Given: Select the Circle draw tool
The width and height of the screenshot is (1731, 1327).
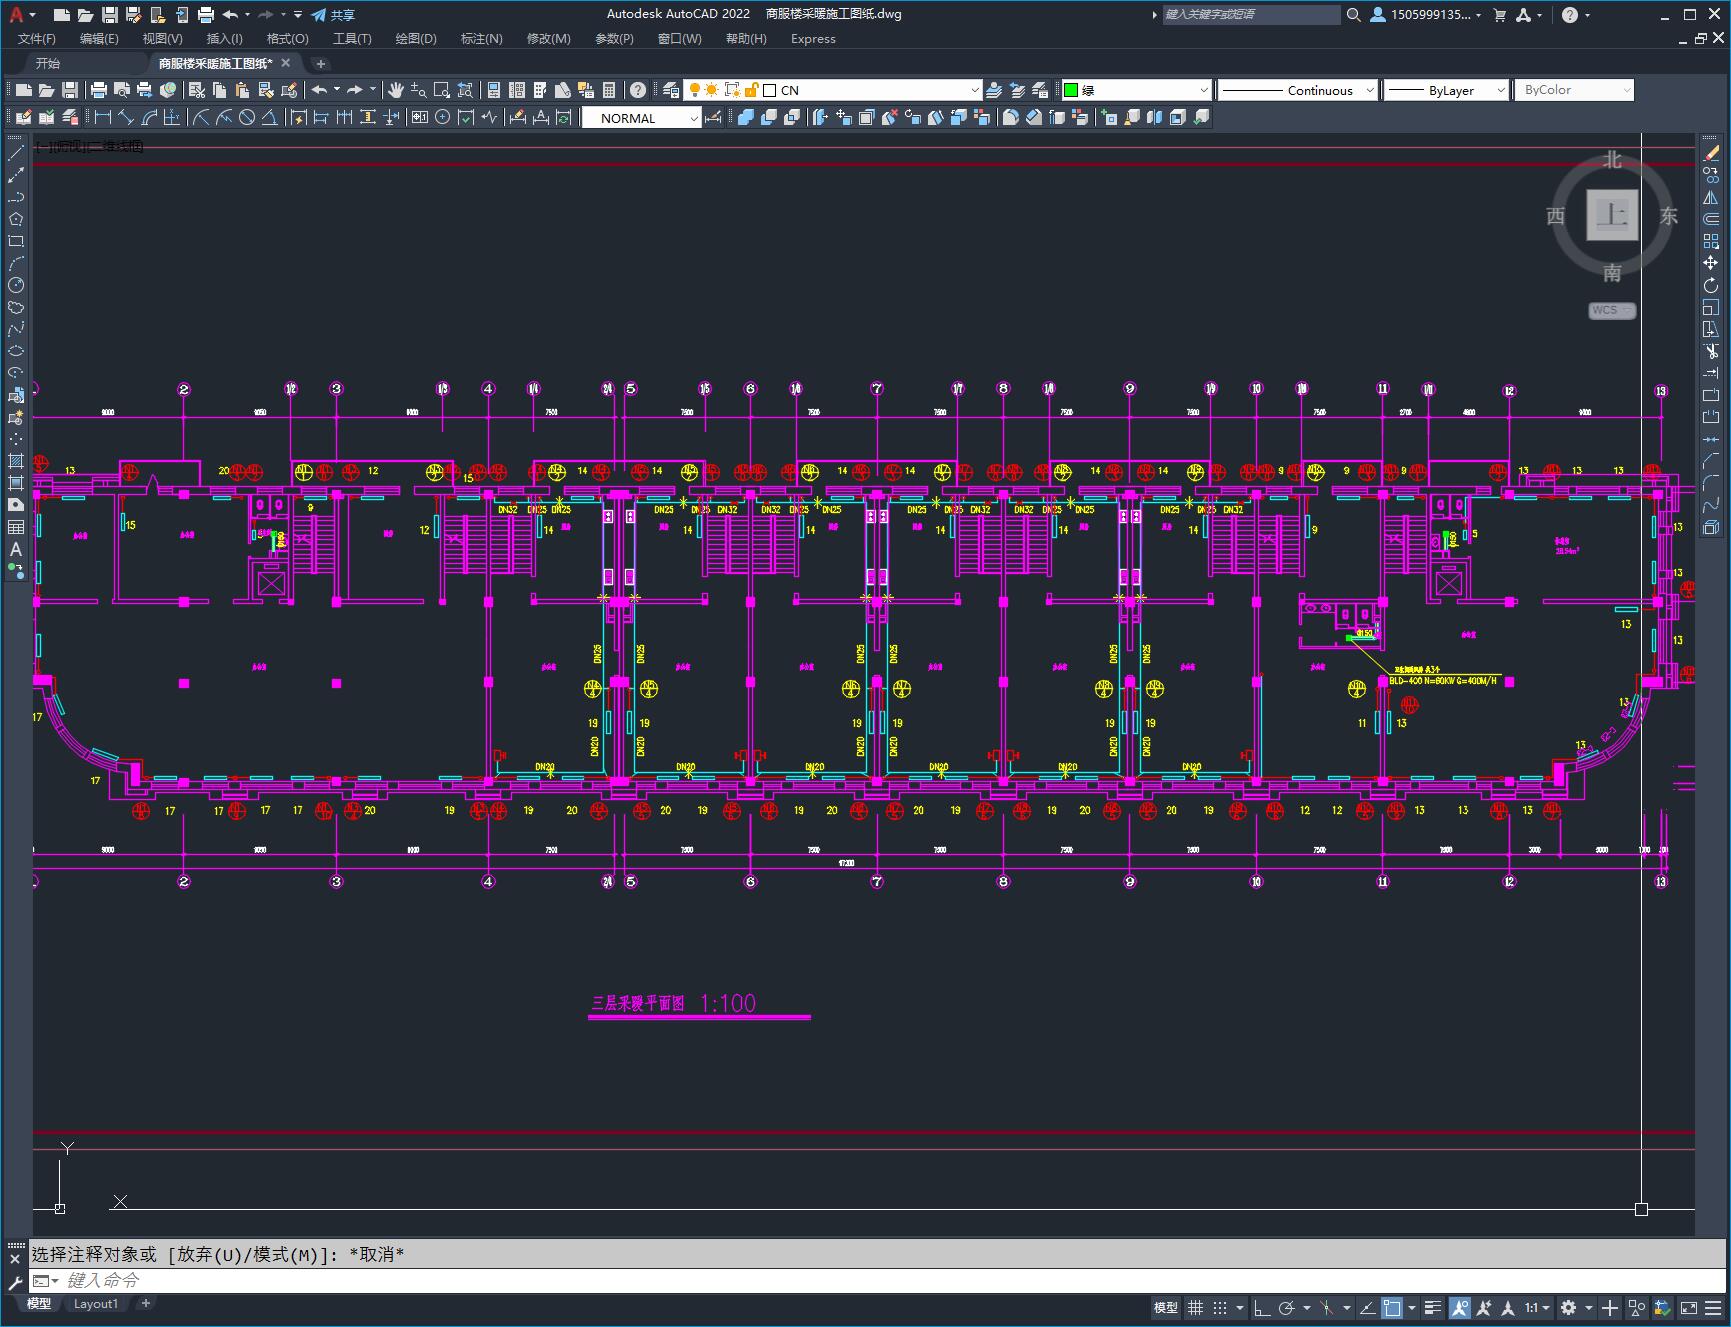Looking at the screenshot, I should [x=15, y=285].
